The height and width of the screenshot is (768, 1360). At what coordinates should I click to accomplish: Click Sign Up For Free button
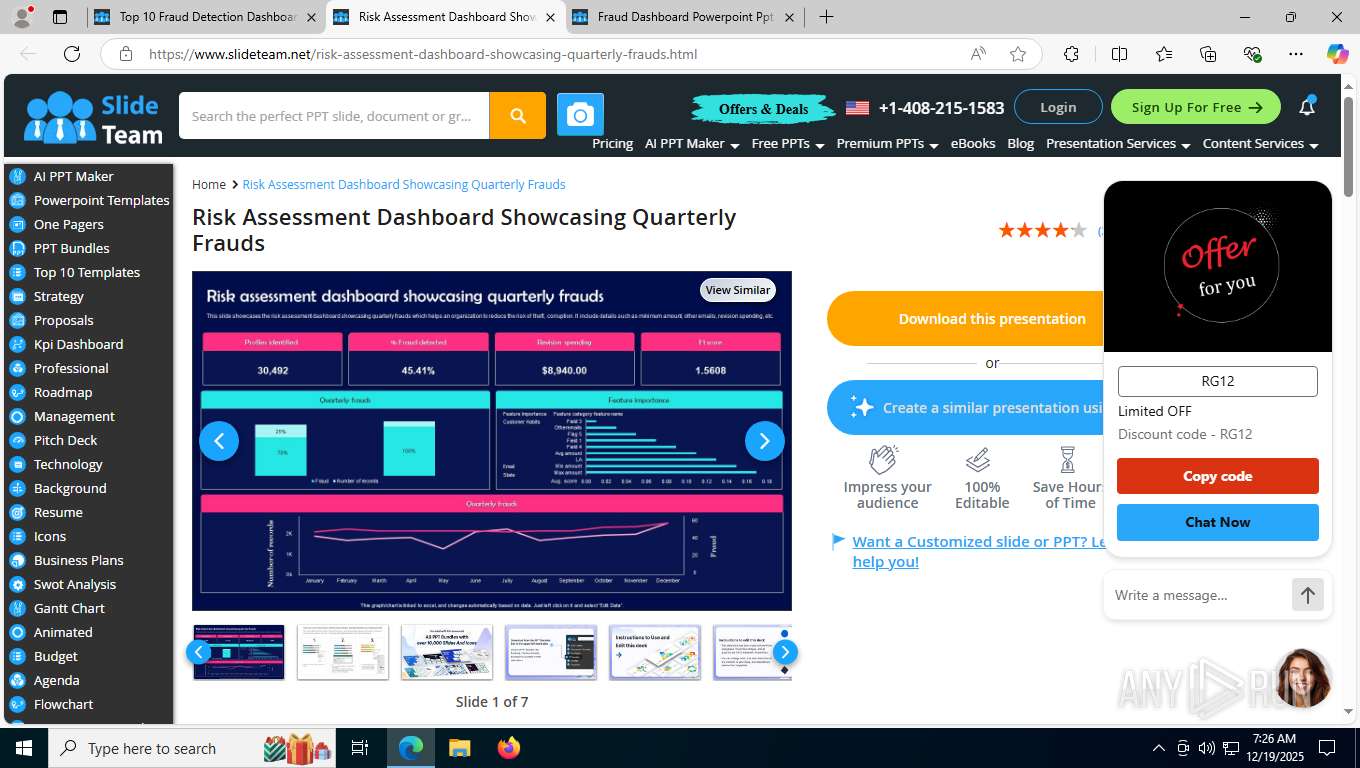click(1196, 107)
